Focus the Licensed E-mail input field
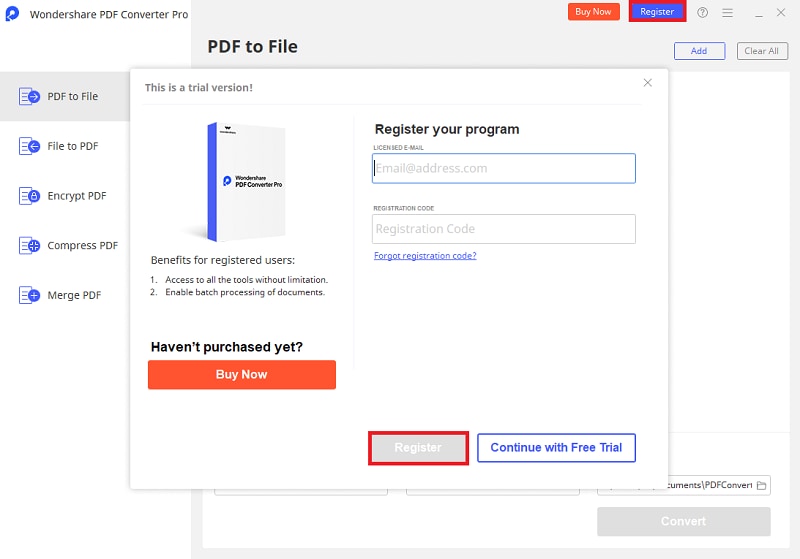 coord(504,168)
